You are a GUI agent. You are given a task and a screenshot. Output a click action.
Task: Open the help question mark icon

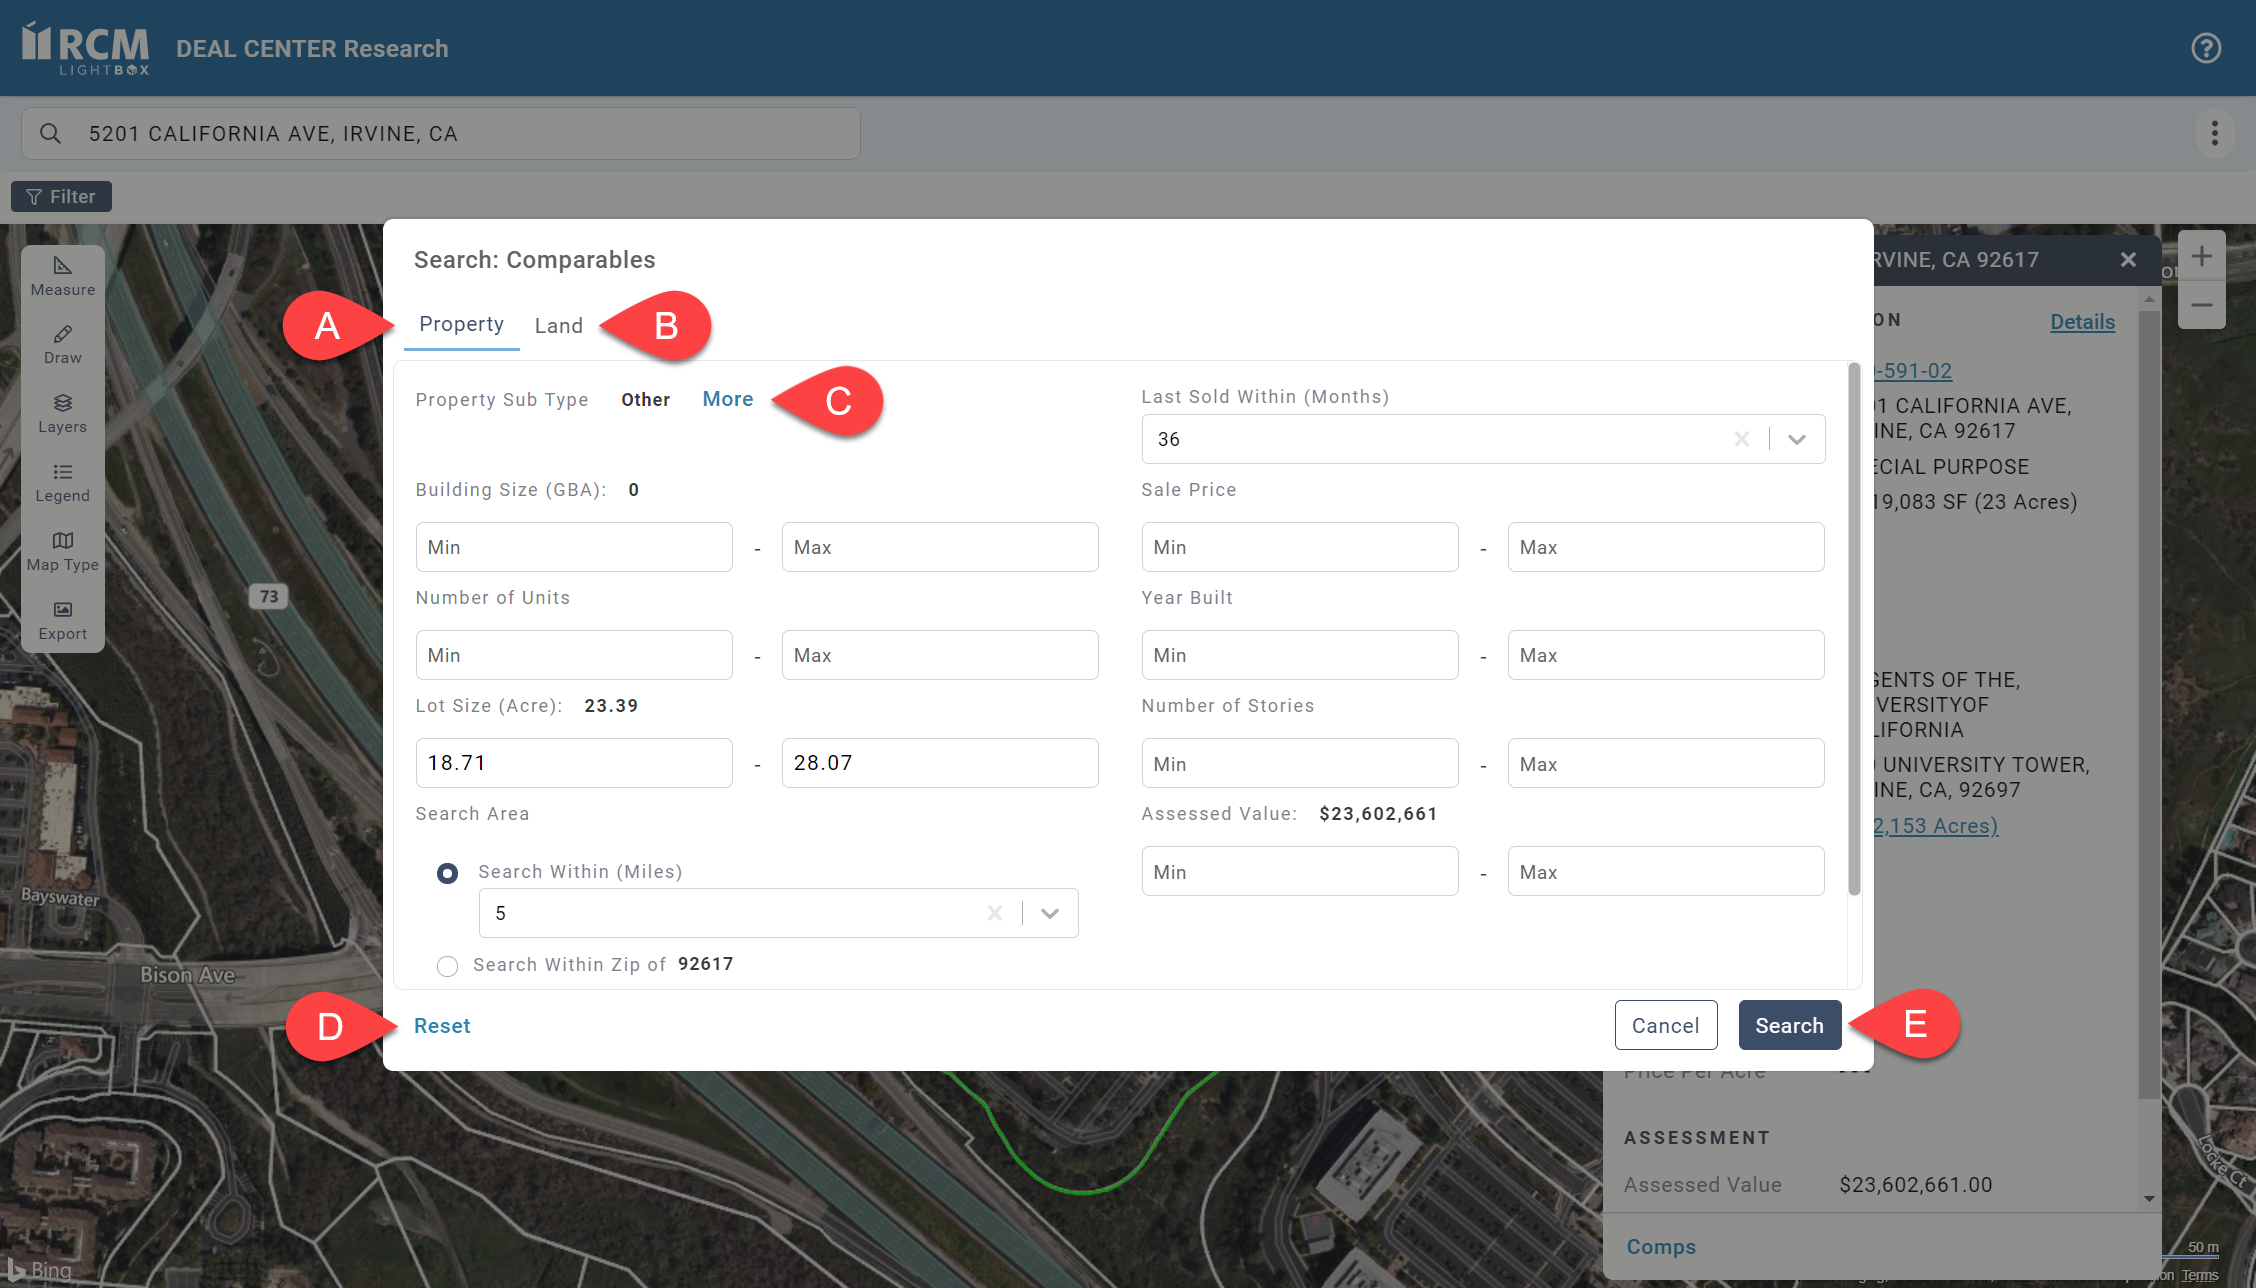pos(2205,48)
